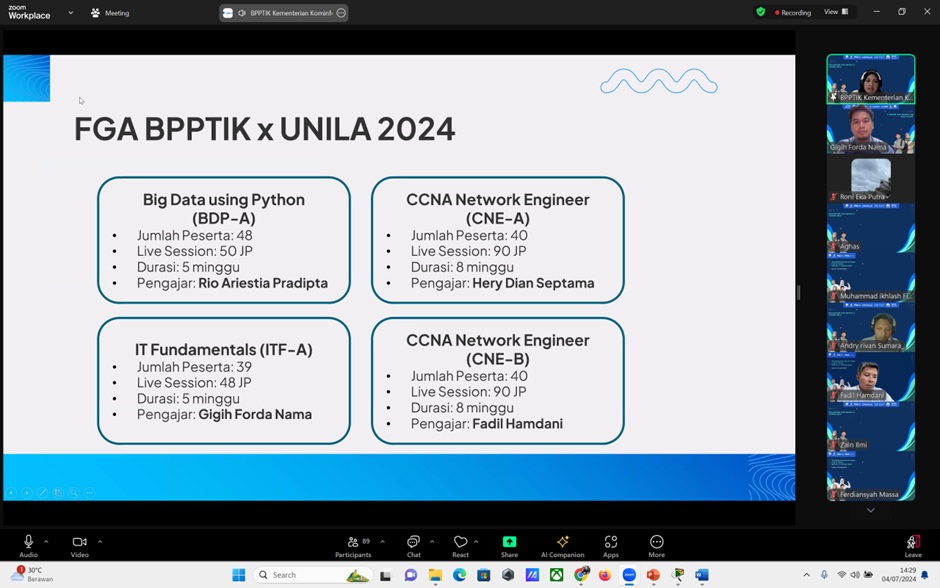The height and width of the screenshot is (588, 940).
Task: Open PowerPoint from the Windows taskbar
Action: 653,575
